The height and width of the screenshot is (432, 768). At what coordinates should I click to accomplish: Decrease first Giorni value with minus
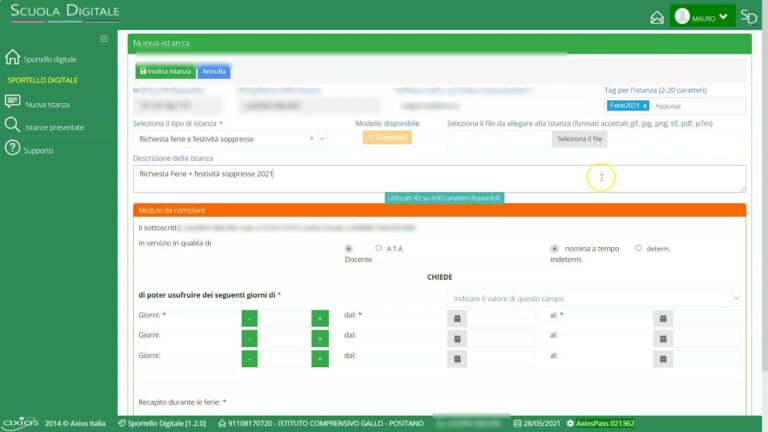click(x=249, y=318)
